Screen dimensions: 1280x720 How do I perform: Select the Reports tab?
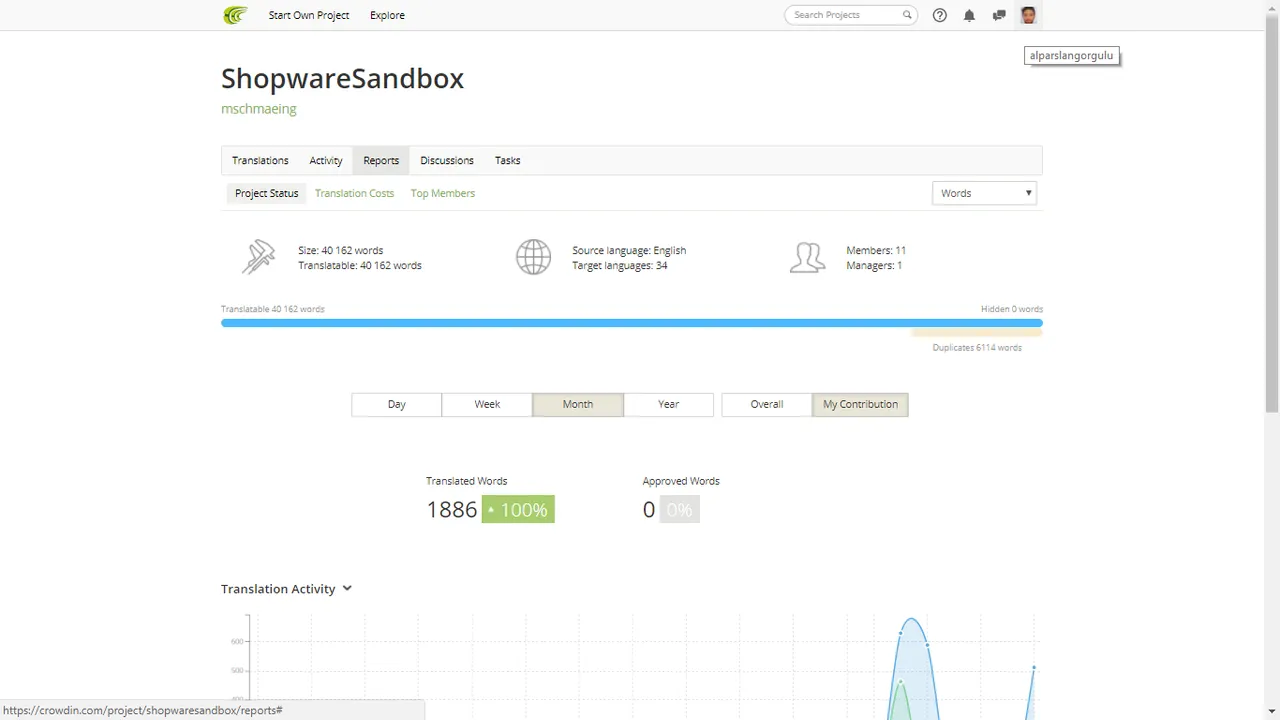(x=381, y=160)
